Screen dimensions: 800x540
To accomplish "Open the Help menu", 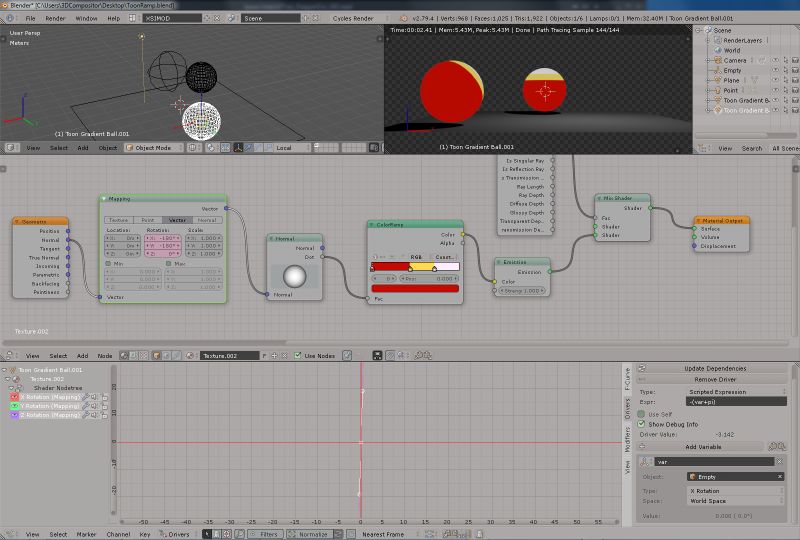I will click(x=113, y=18).
